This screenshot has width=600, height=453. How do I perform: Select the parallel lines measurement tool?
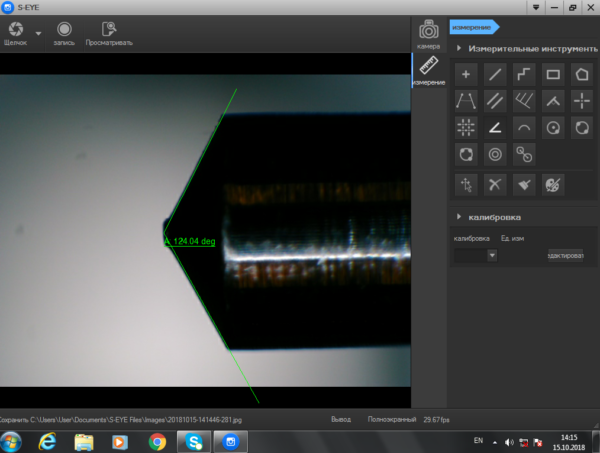click(495, 101)
